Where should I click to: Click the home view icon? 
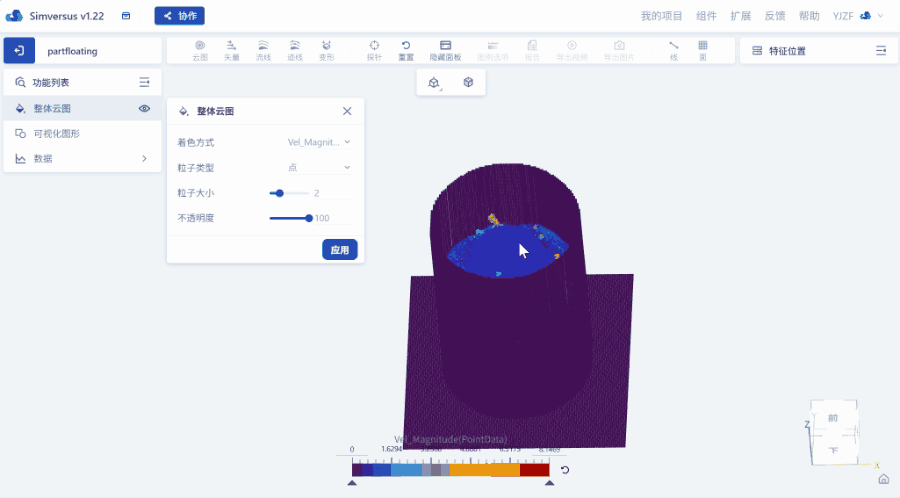tap(883, 479)
